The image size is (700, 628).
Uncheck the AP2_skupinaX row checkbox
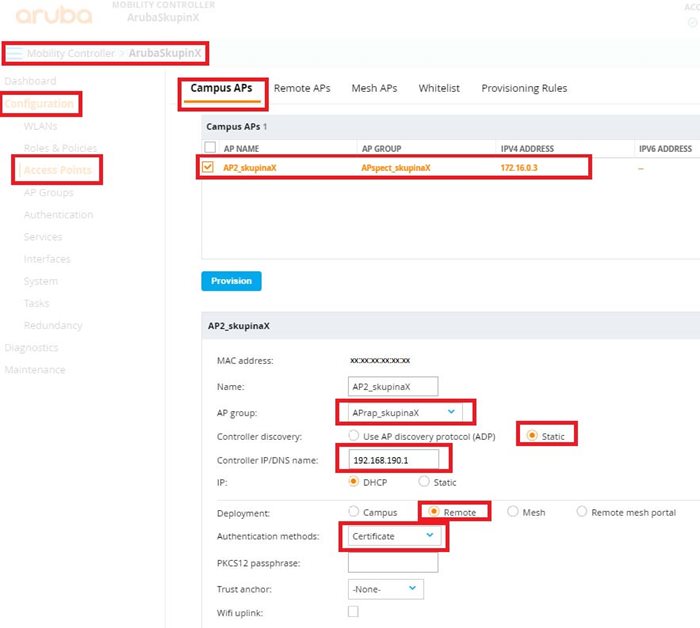pos(208,167)
